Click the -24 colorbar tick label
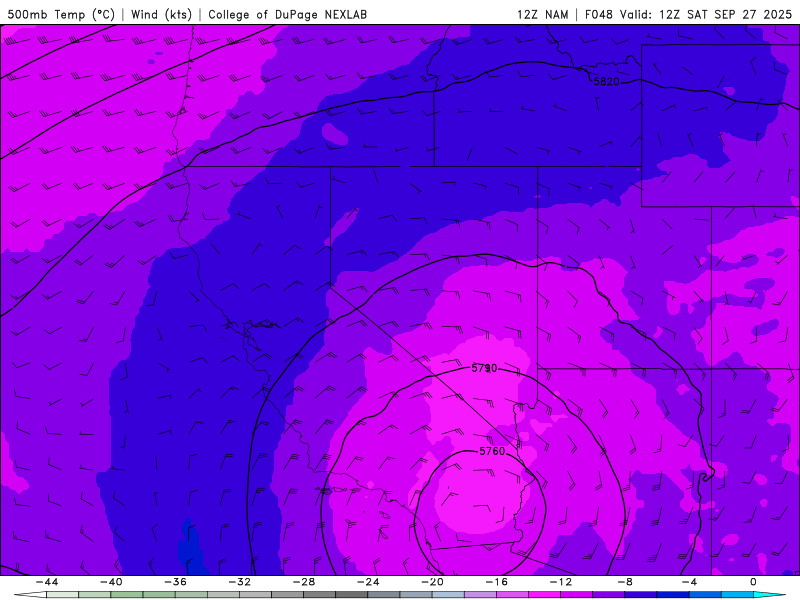This screenshot has height=600, width=800. pyautogui.click(x=368, y=582)
